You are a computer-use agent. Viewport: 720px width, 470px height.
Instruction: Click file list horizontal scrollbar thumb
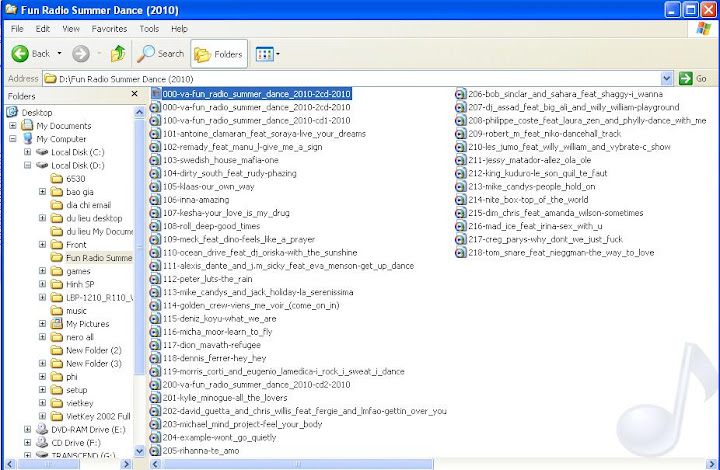[x=298, y=464]
